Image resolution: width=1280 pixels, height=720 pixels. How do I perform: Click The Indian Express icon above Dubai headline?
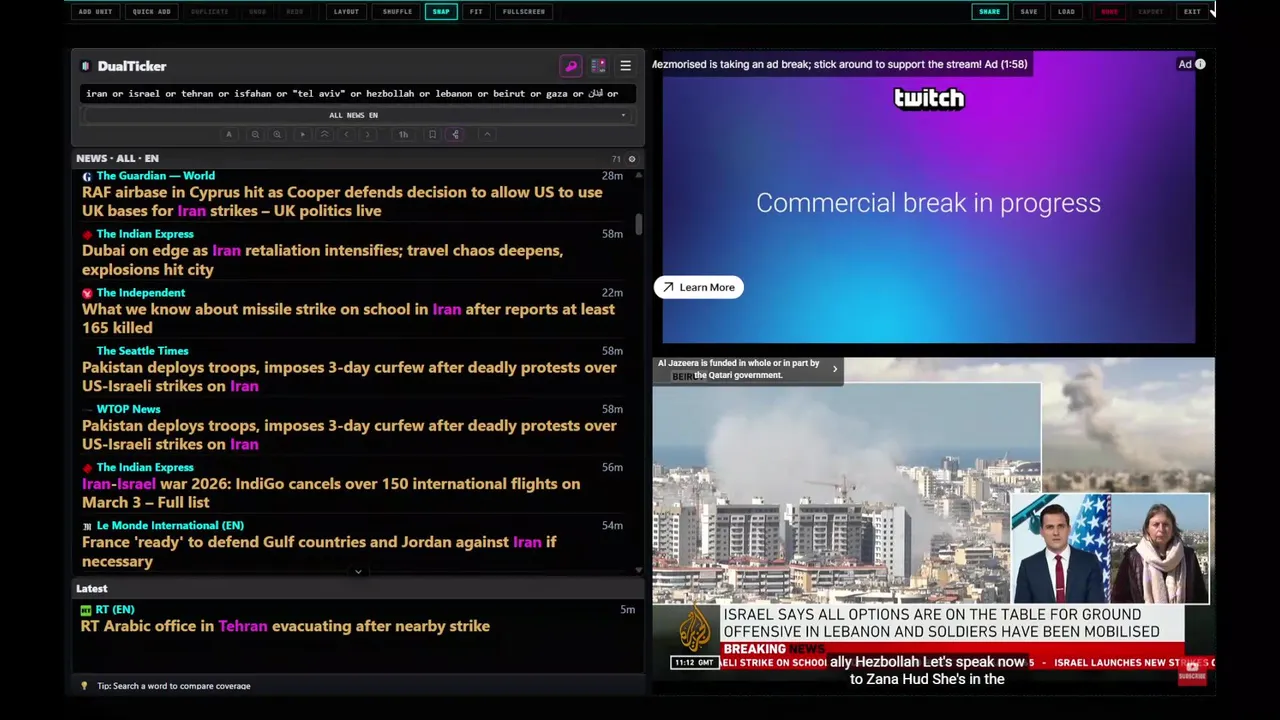click(x=87, y=234)
